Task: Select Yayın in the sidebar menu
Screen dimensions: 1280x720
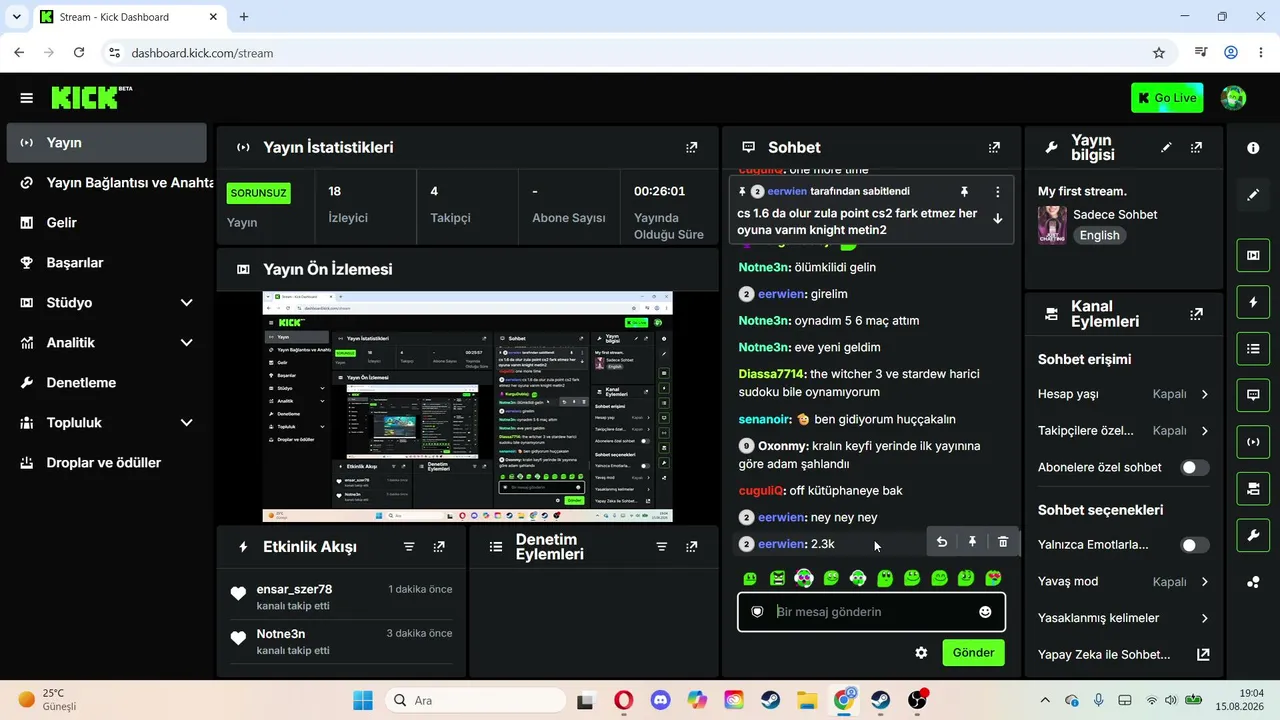Action: point(106,143)
